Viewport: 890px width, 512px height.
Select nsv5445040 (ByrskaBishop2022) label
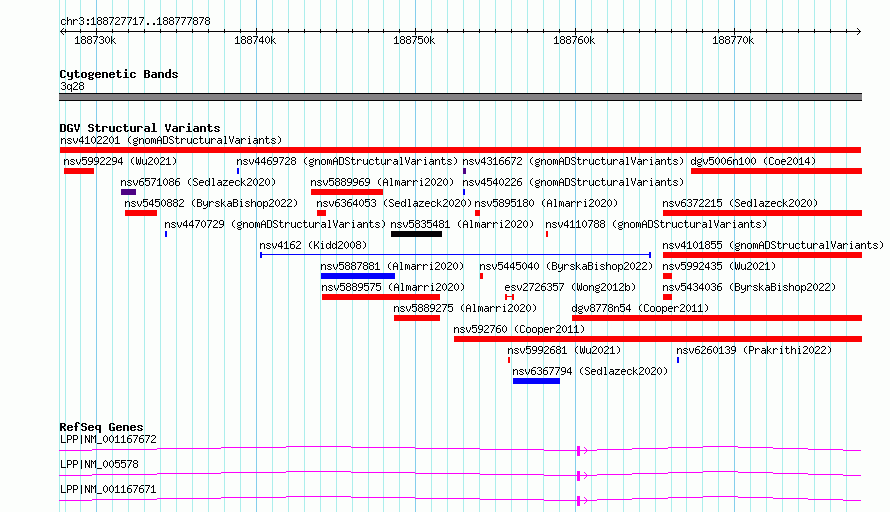pyautogui.click(x=566, y=266)
